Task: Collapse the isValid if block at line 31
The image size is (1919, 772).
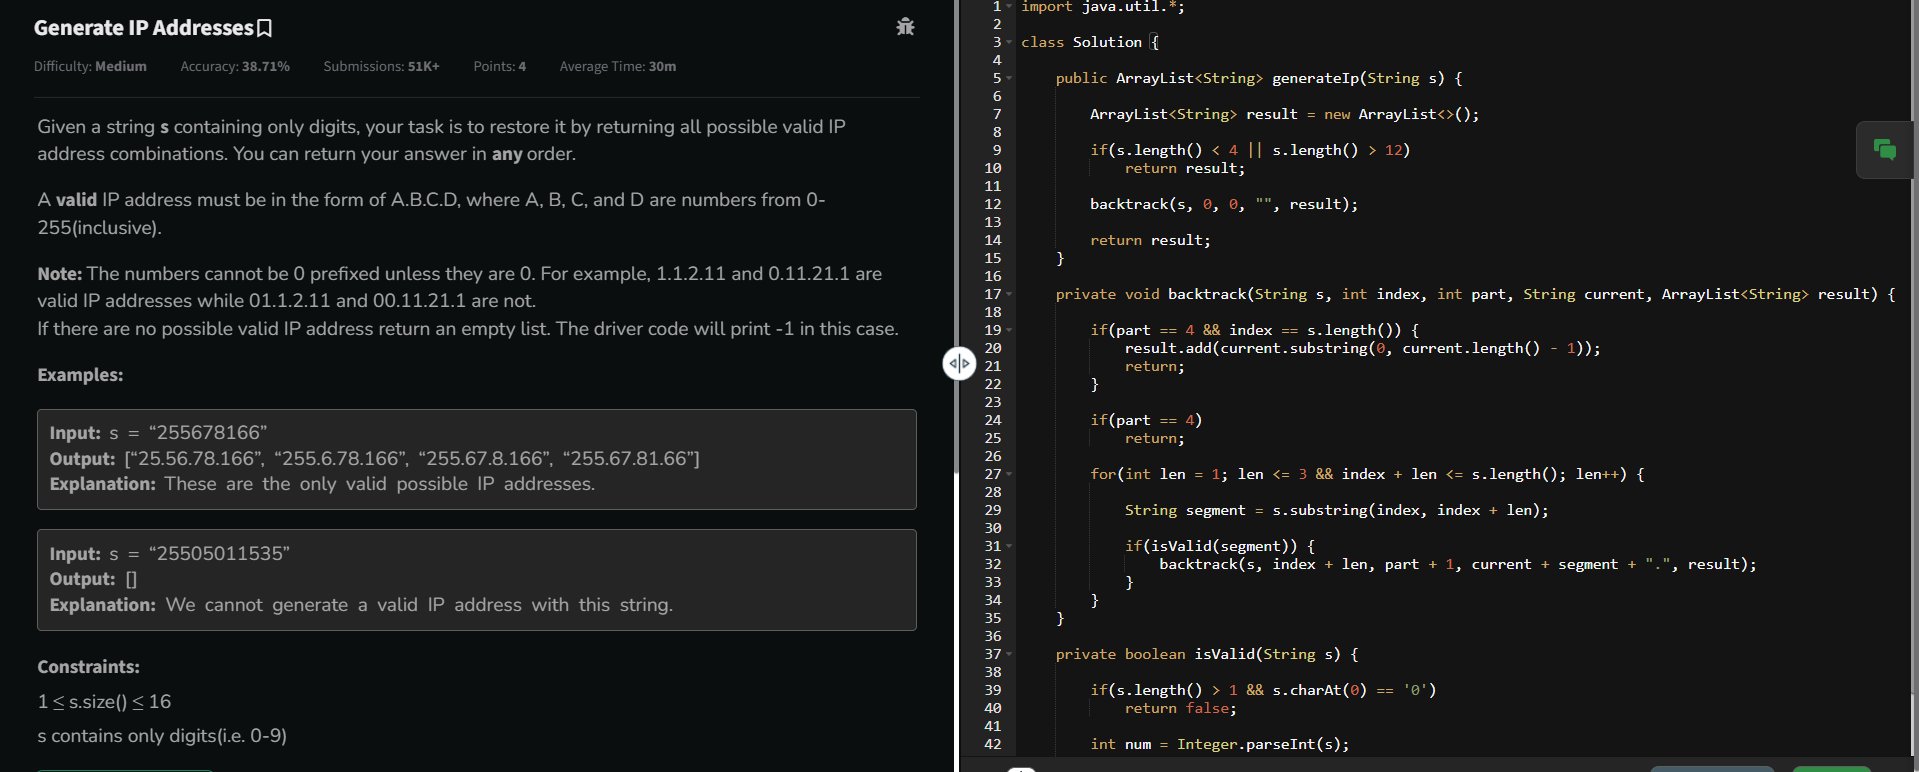Action: [1009, 547]
